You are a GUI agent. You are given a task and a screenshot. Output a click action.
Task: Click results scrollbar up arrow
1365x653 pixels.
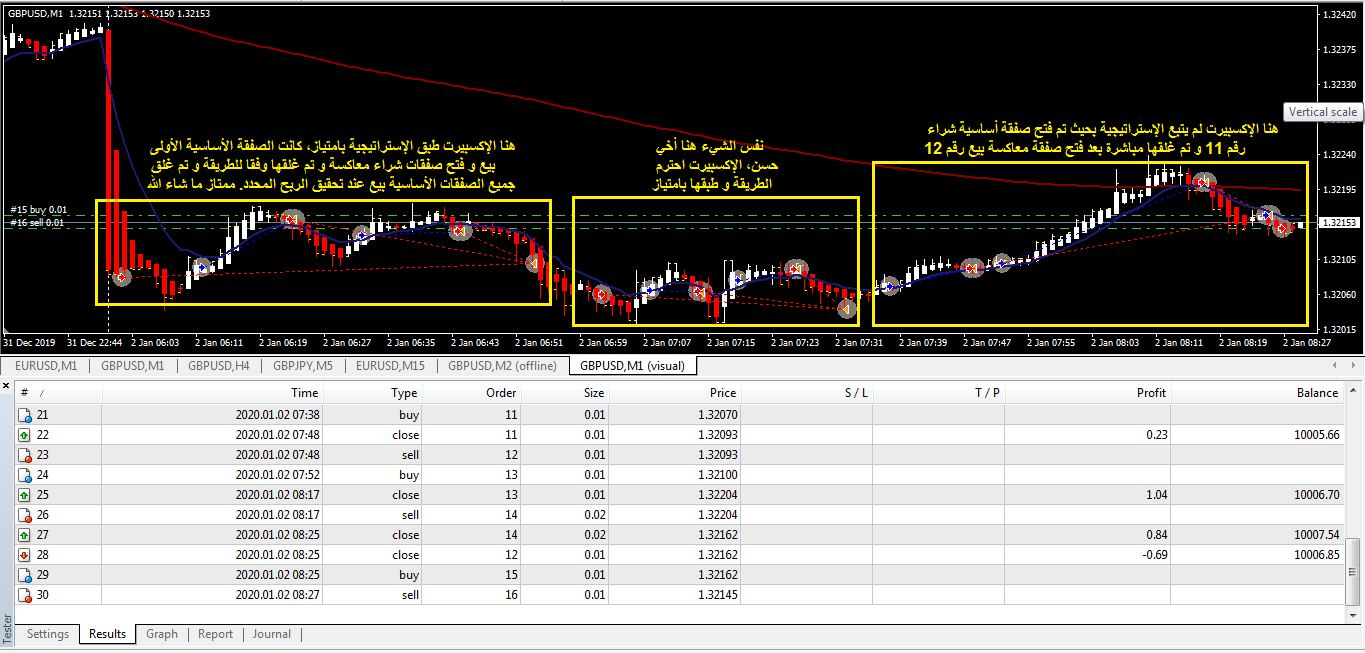point(1354,392)
